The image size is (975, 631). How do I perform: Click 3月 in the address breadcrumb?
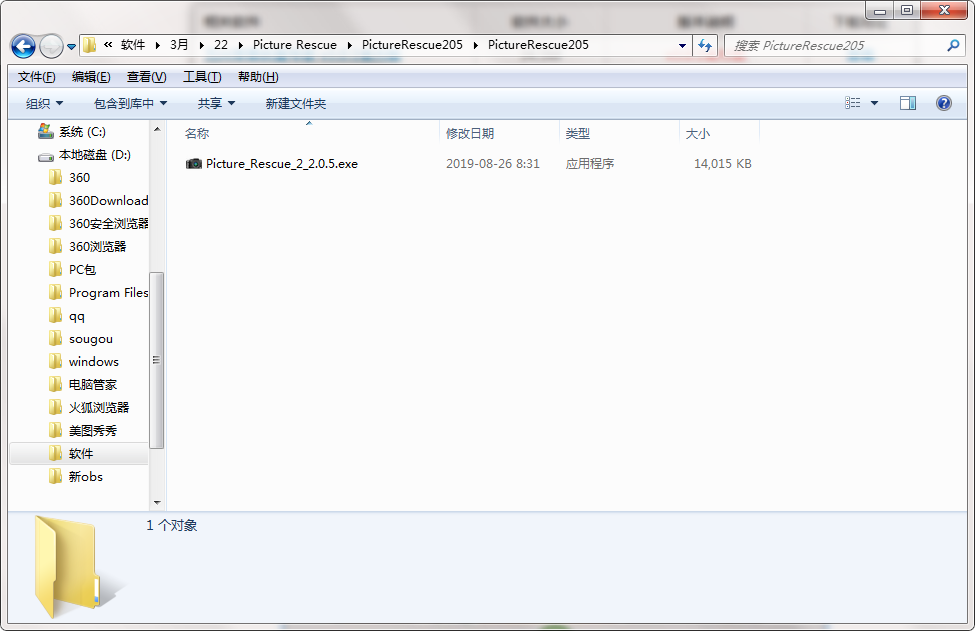179,45
